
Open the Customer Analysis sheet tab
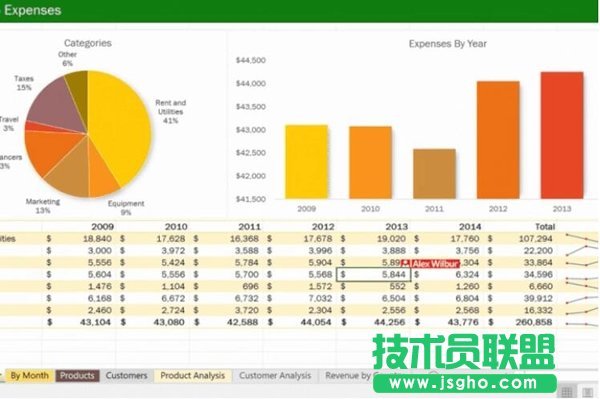click(275, 375)
